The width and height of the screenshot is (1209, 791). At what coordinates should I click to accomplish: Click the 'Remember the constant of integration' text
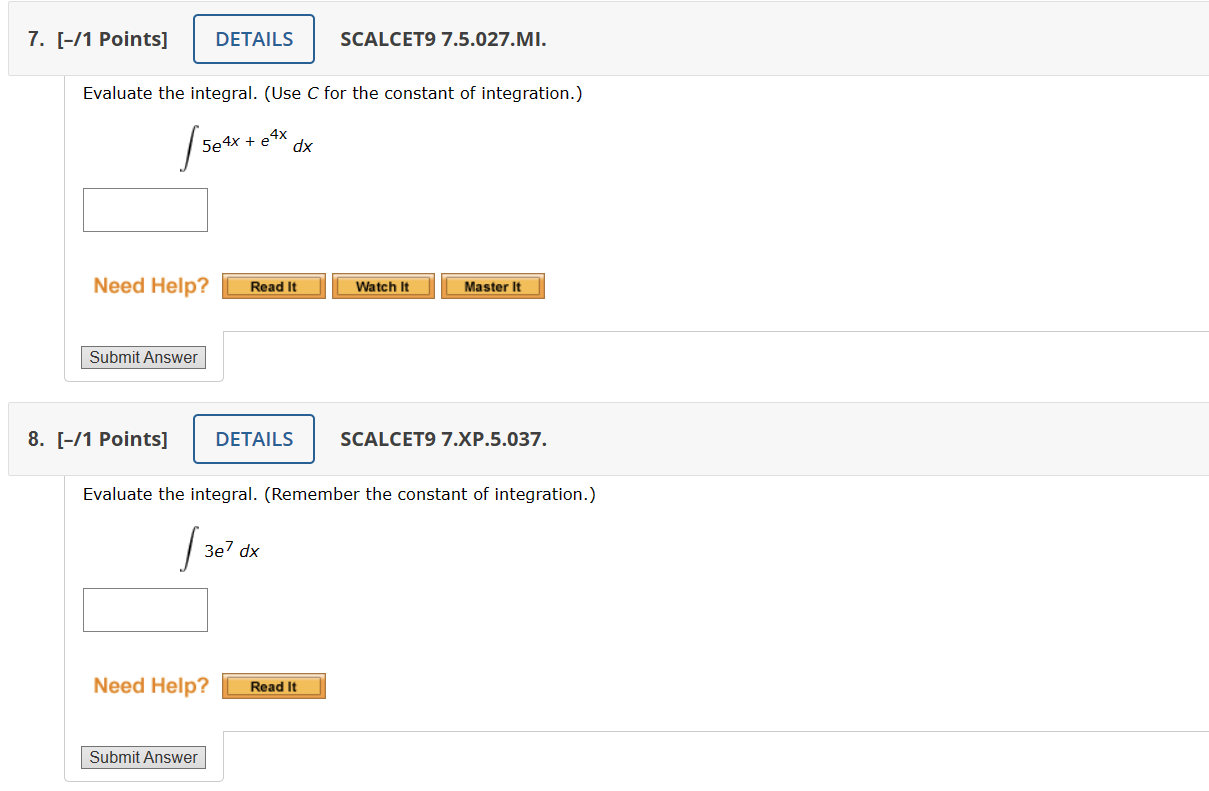click(430, 494)
